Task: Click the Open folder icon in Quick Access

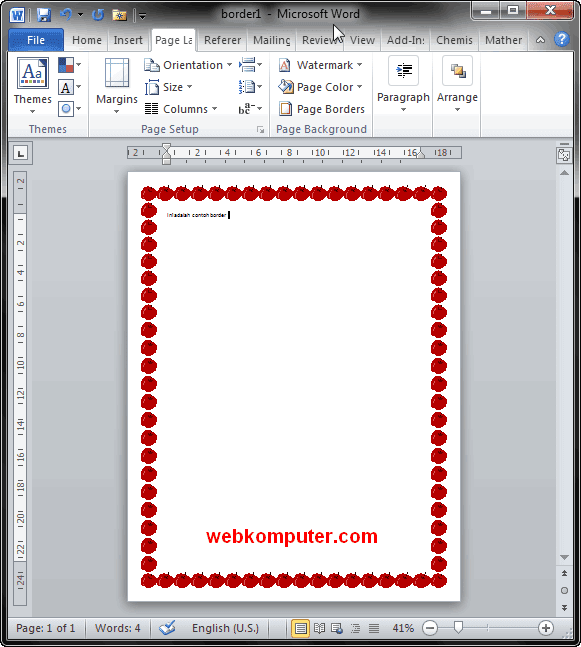Action: point(120,15)
